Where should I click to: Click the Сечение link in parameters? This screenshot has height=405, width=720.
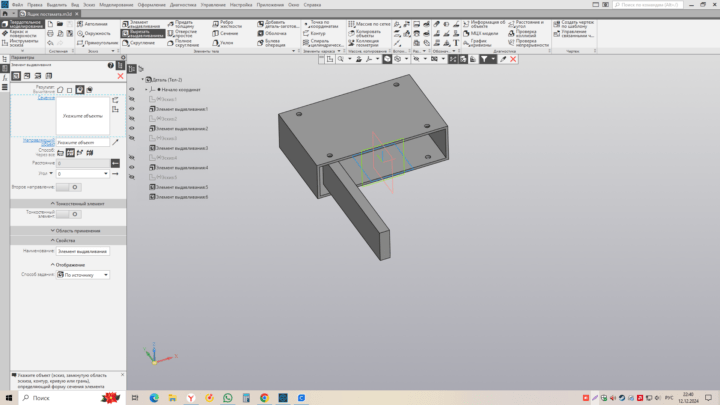[x=46, y=98]
